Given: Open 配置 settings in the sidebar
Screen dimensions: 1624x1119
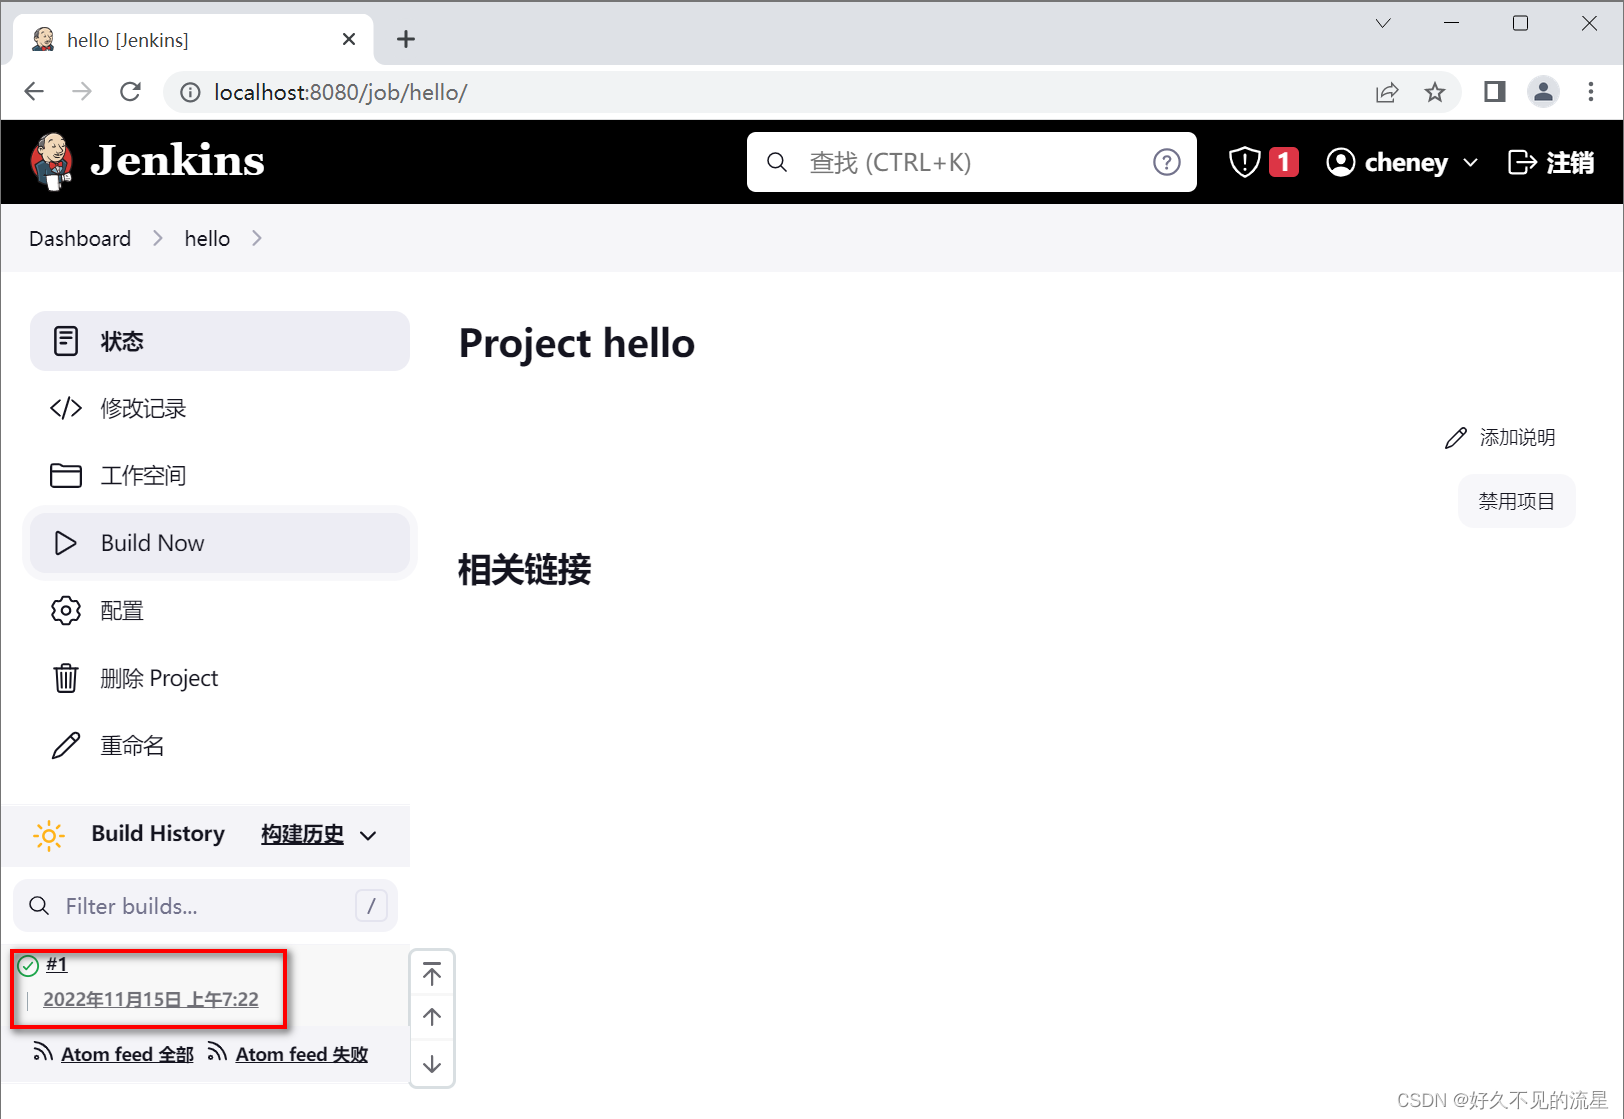Looking at the screenshot, I should point(220,610).
